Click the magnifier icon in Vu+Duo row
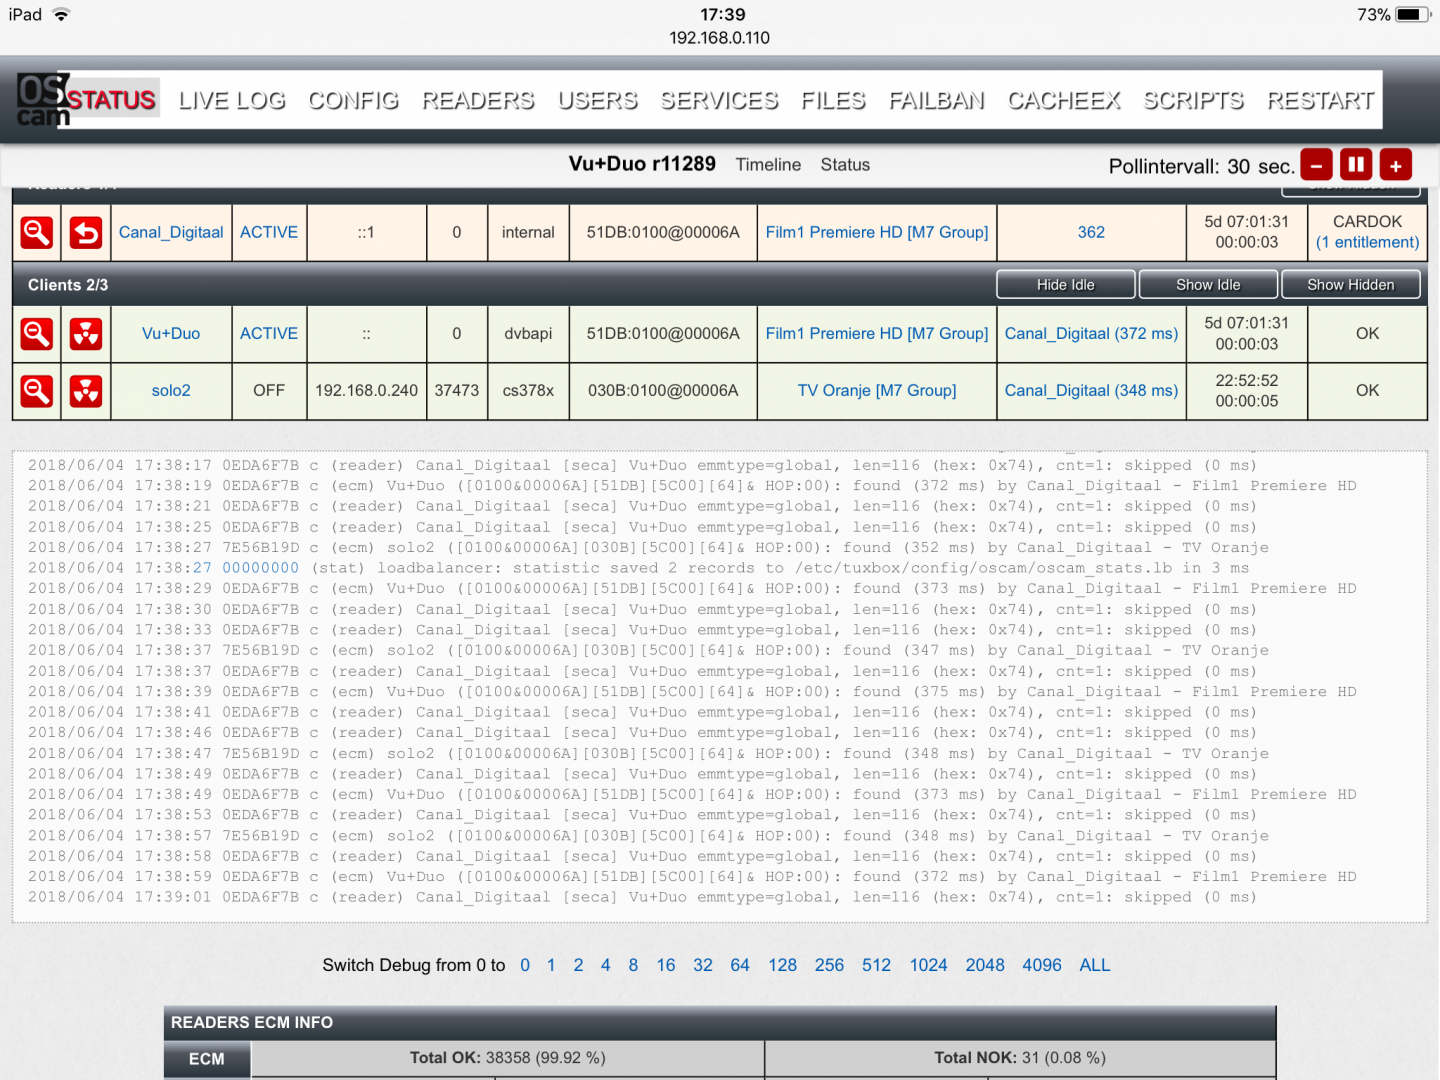 pos(37,334)
